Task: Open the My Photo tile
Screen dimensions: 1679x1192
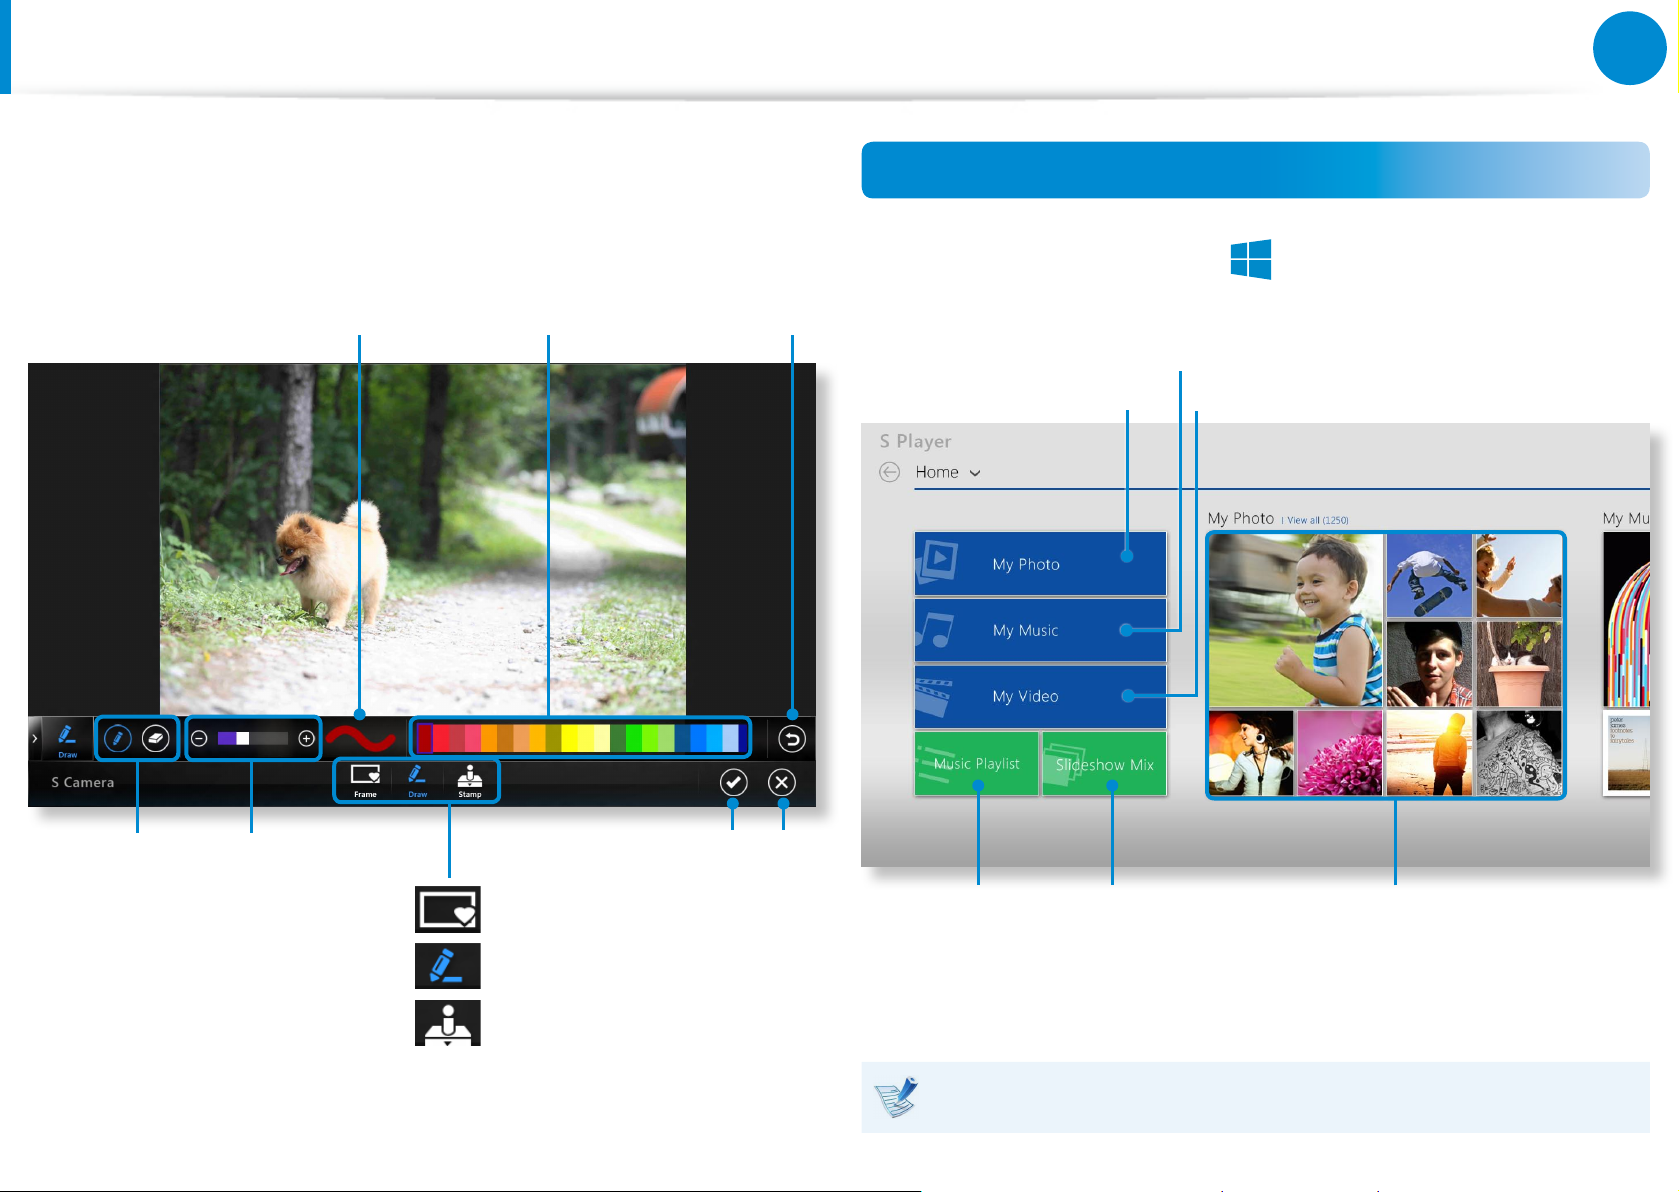Action: click(x=1040, y=564)
